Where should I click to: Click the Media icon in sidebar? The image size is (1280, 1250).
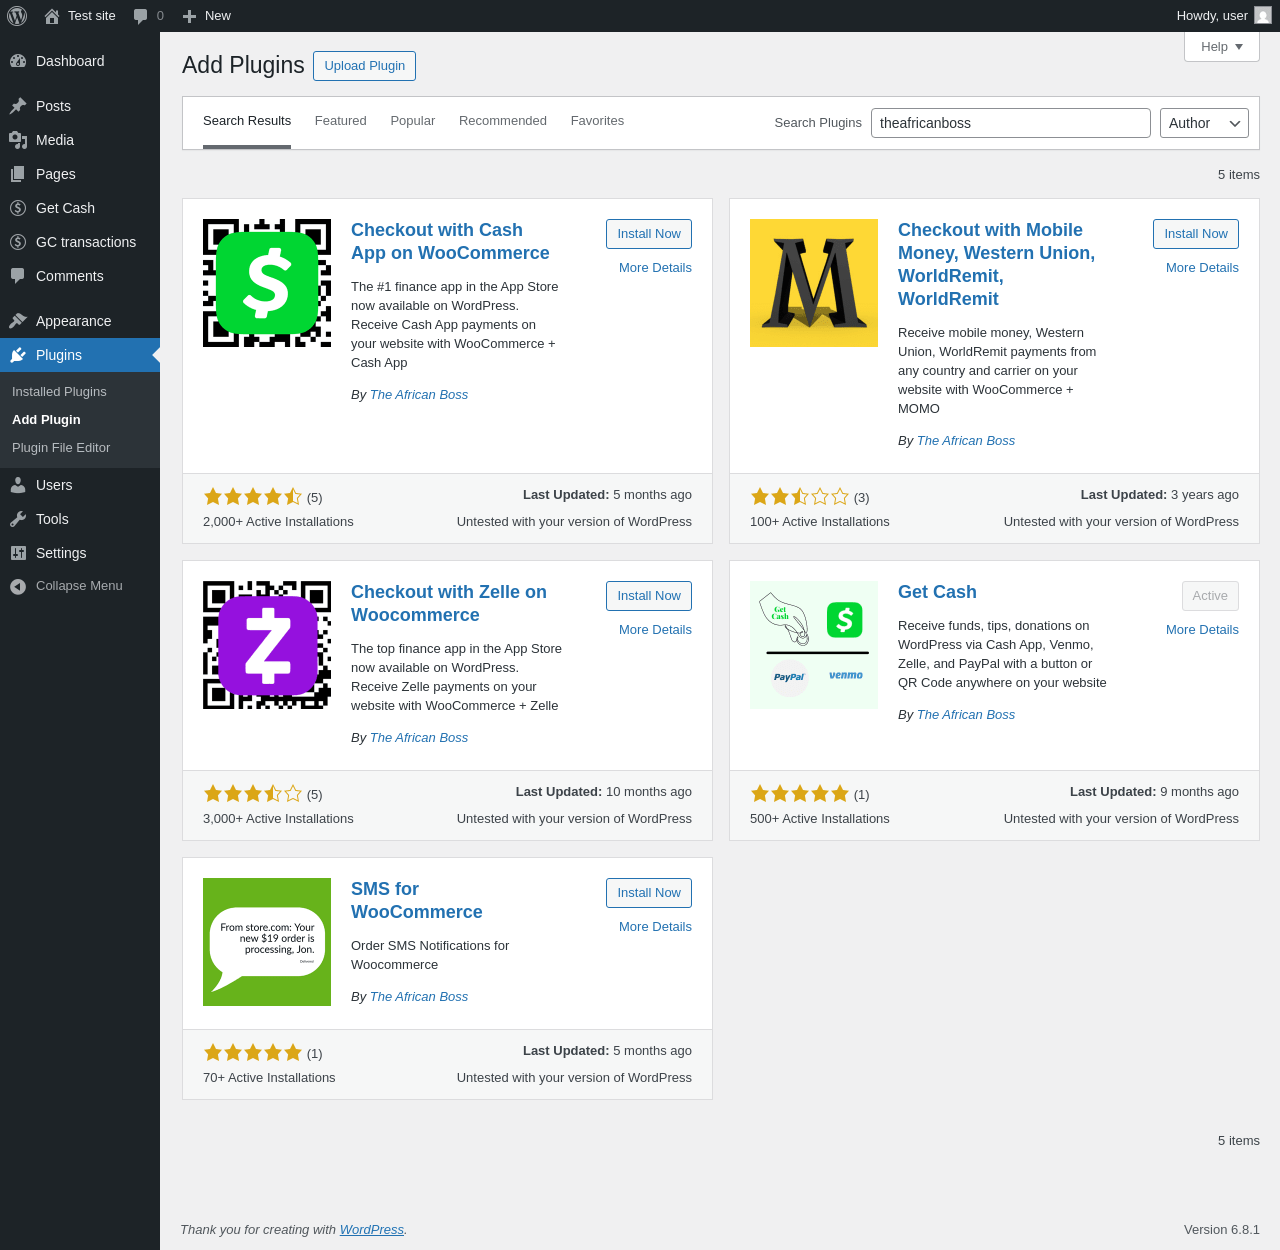(x=18, y=140)
